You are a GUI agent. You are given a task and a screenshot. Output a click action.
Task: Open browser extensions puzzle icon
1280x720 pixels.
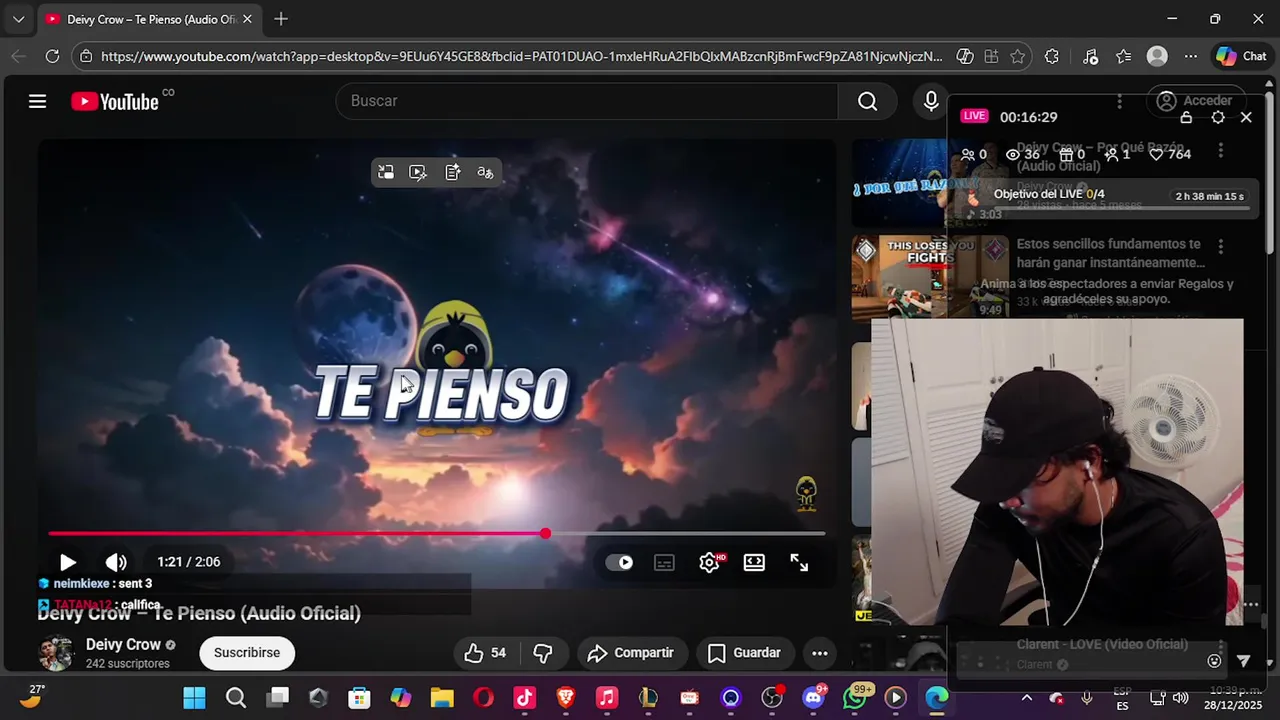pyautogui.click(x=1051, y=57)
